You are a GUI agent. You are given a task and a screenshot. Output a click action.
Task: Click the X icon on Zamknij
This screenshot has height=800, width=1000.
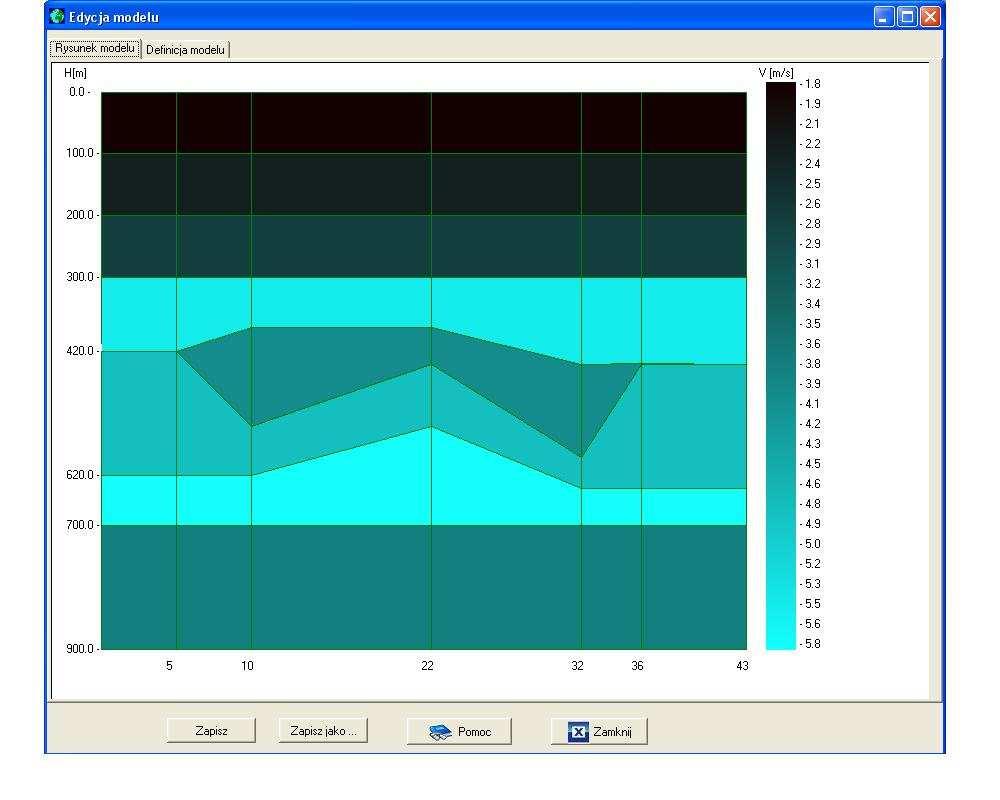click(578, 732)
